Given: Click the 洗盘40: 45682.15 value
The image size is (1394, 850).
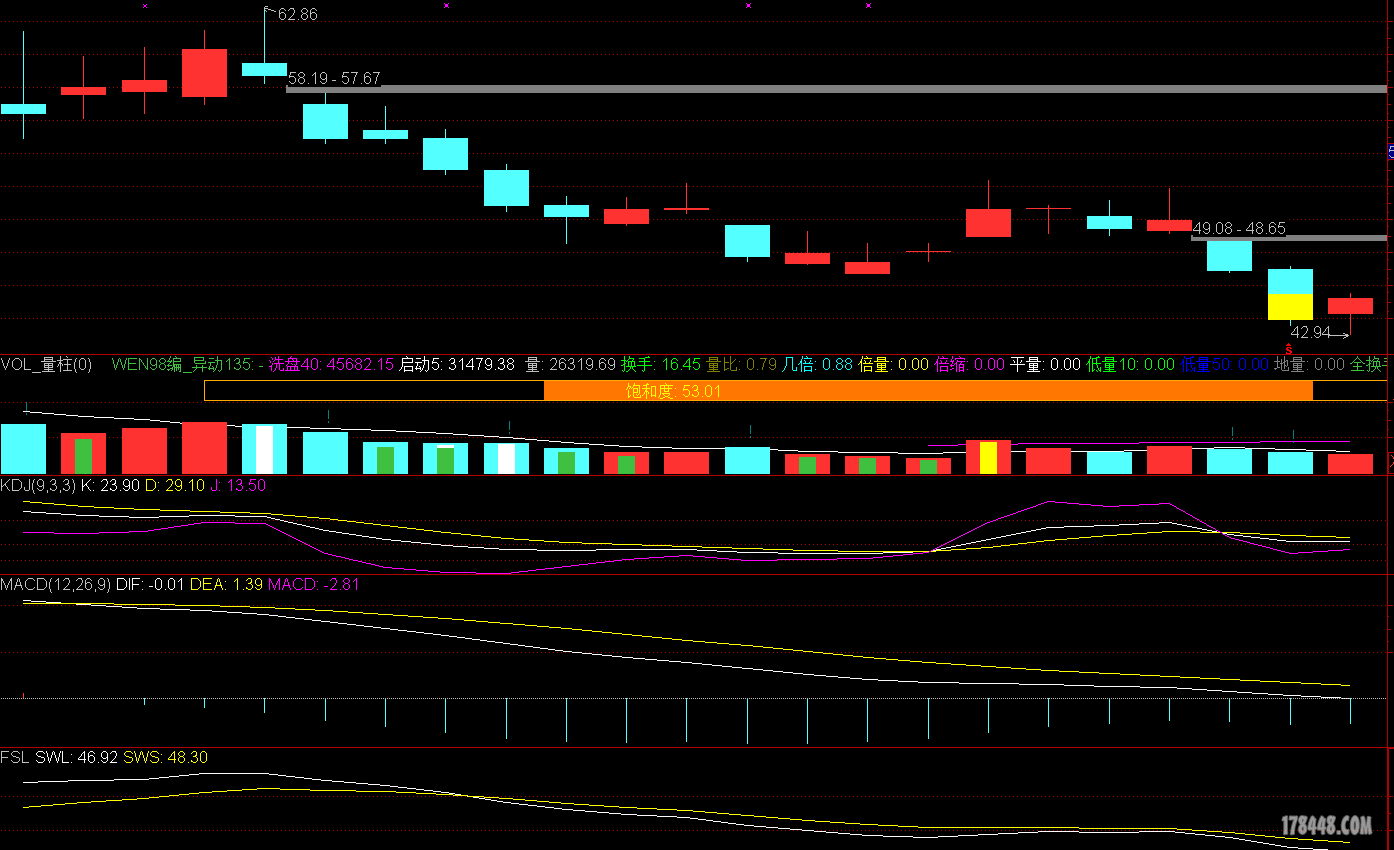Looking at the screenshot, I should (x=331, y=365).
